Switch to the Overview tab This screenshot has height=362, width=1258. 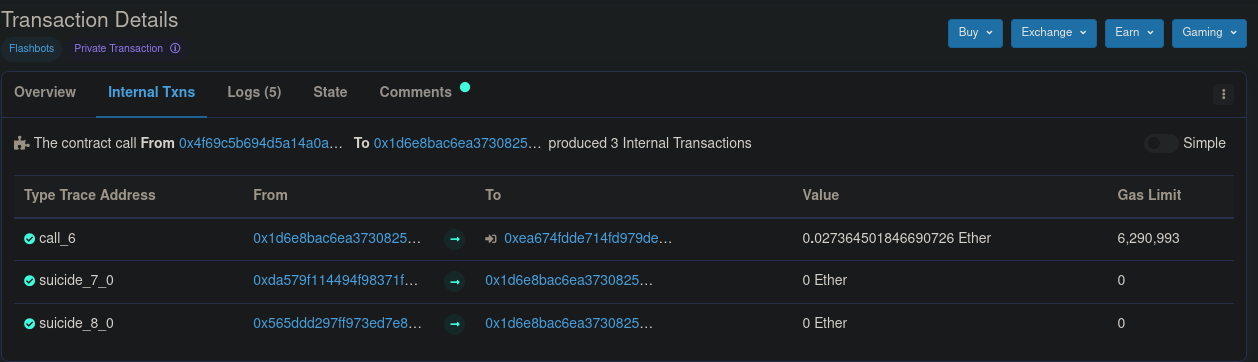(x=45, y=92)
